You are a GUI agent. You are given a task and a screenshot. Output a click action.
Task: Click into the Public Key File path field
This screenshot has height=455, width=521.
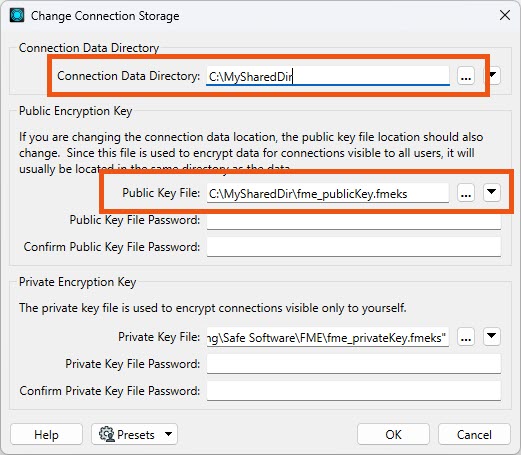click(x=328, y=193)
